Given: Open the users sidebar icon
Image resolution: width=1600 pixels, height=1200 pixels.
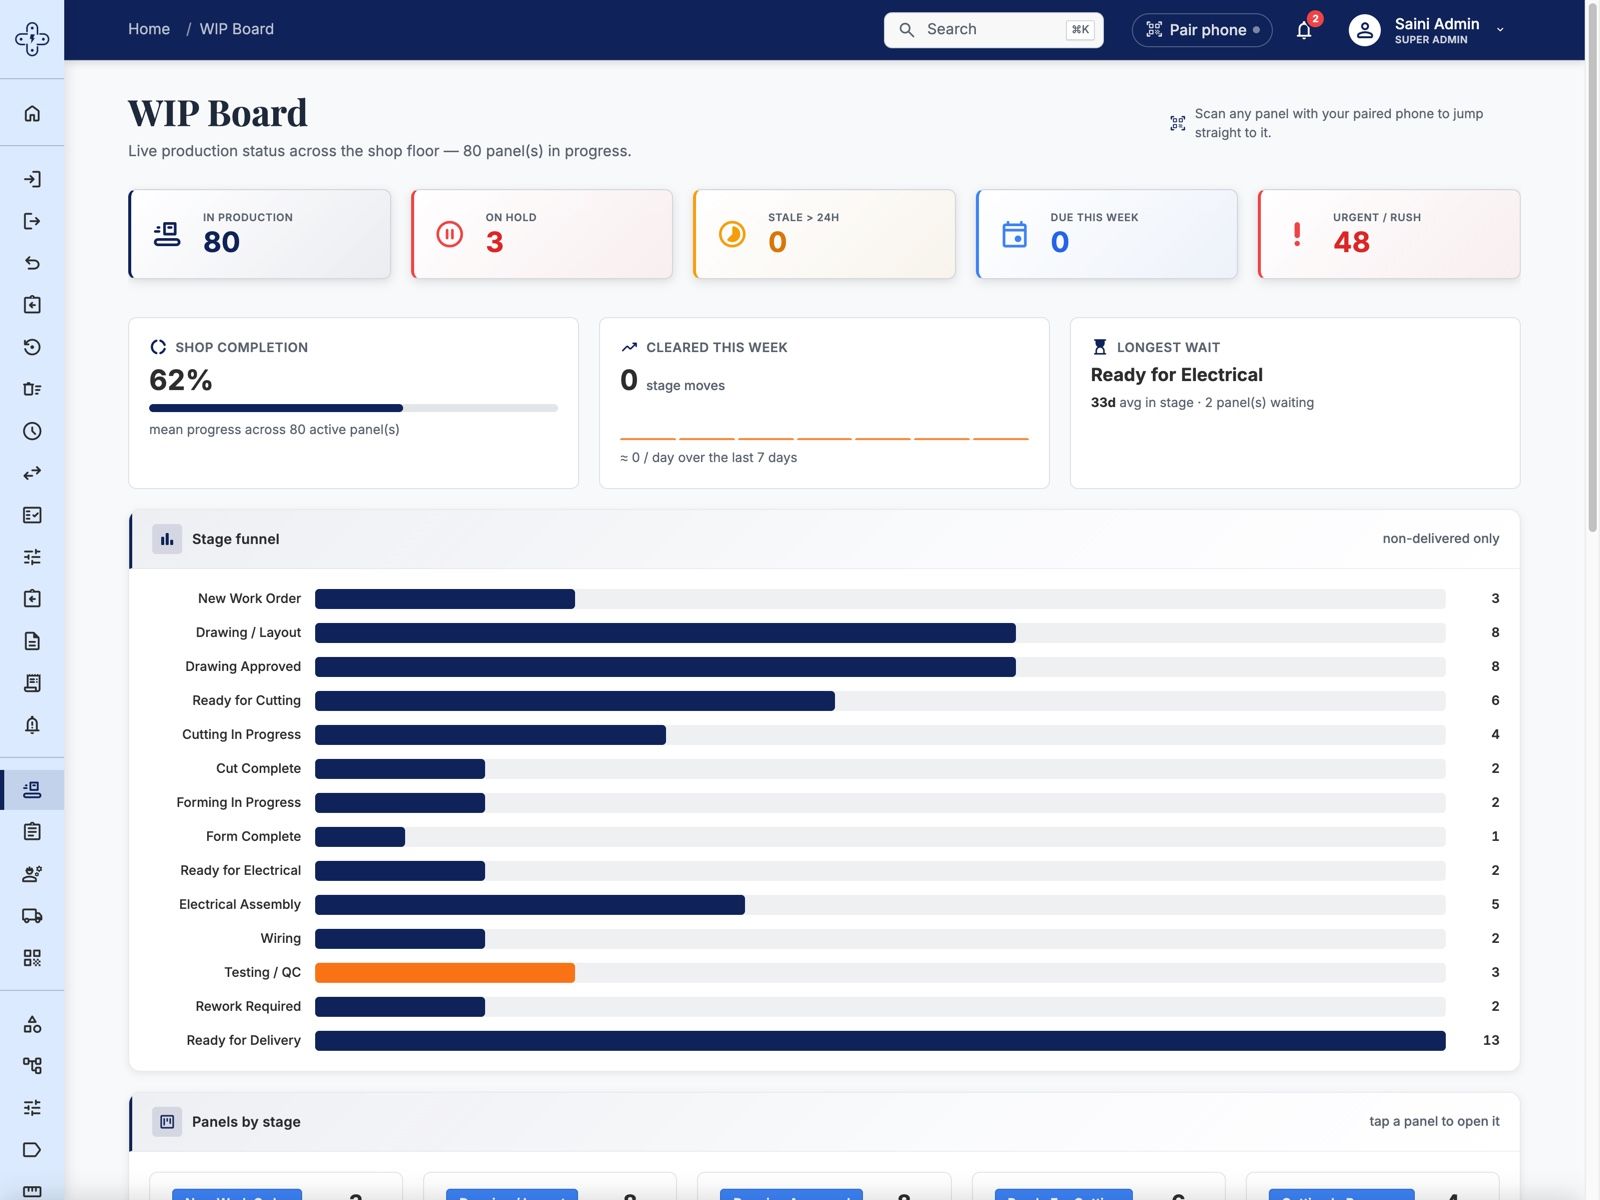Looking at the screenshot, I should [32, 874].
